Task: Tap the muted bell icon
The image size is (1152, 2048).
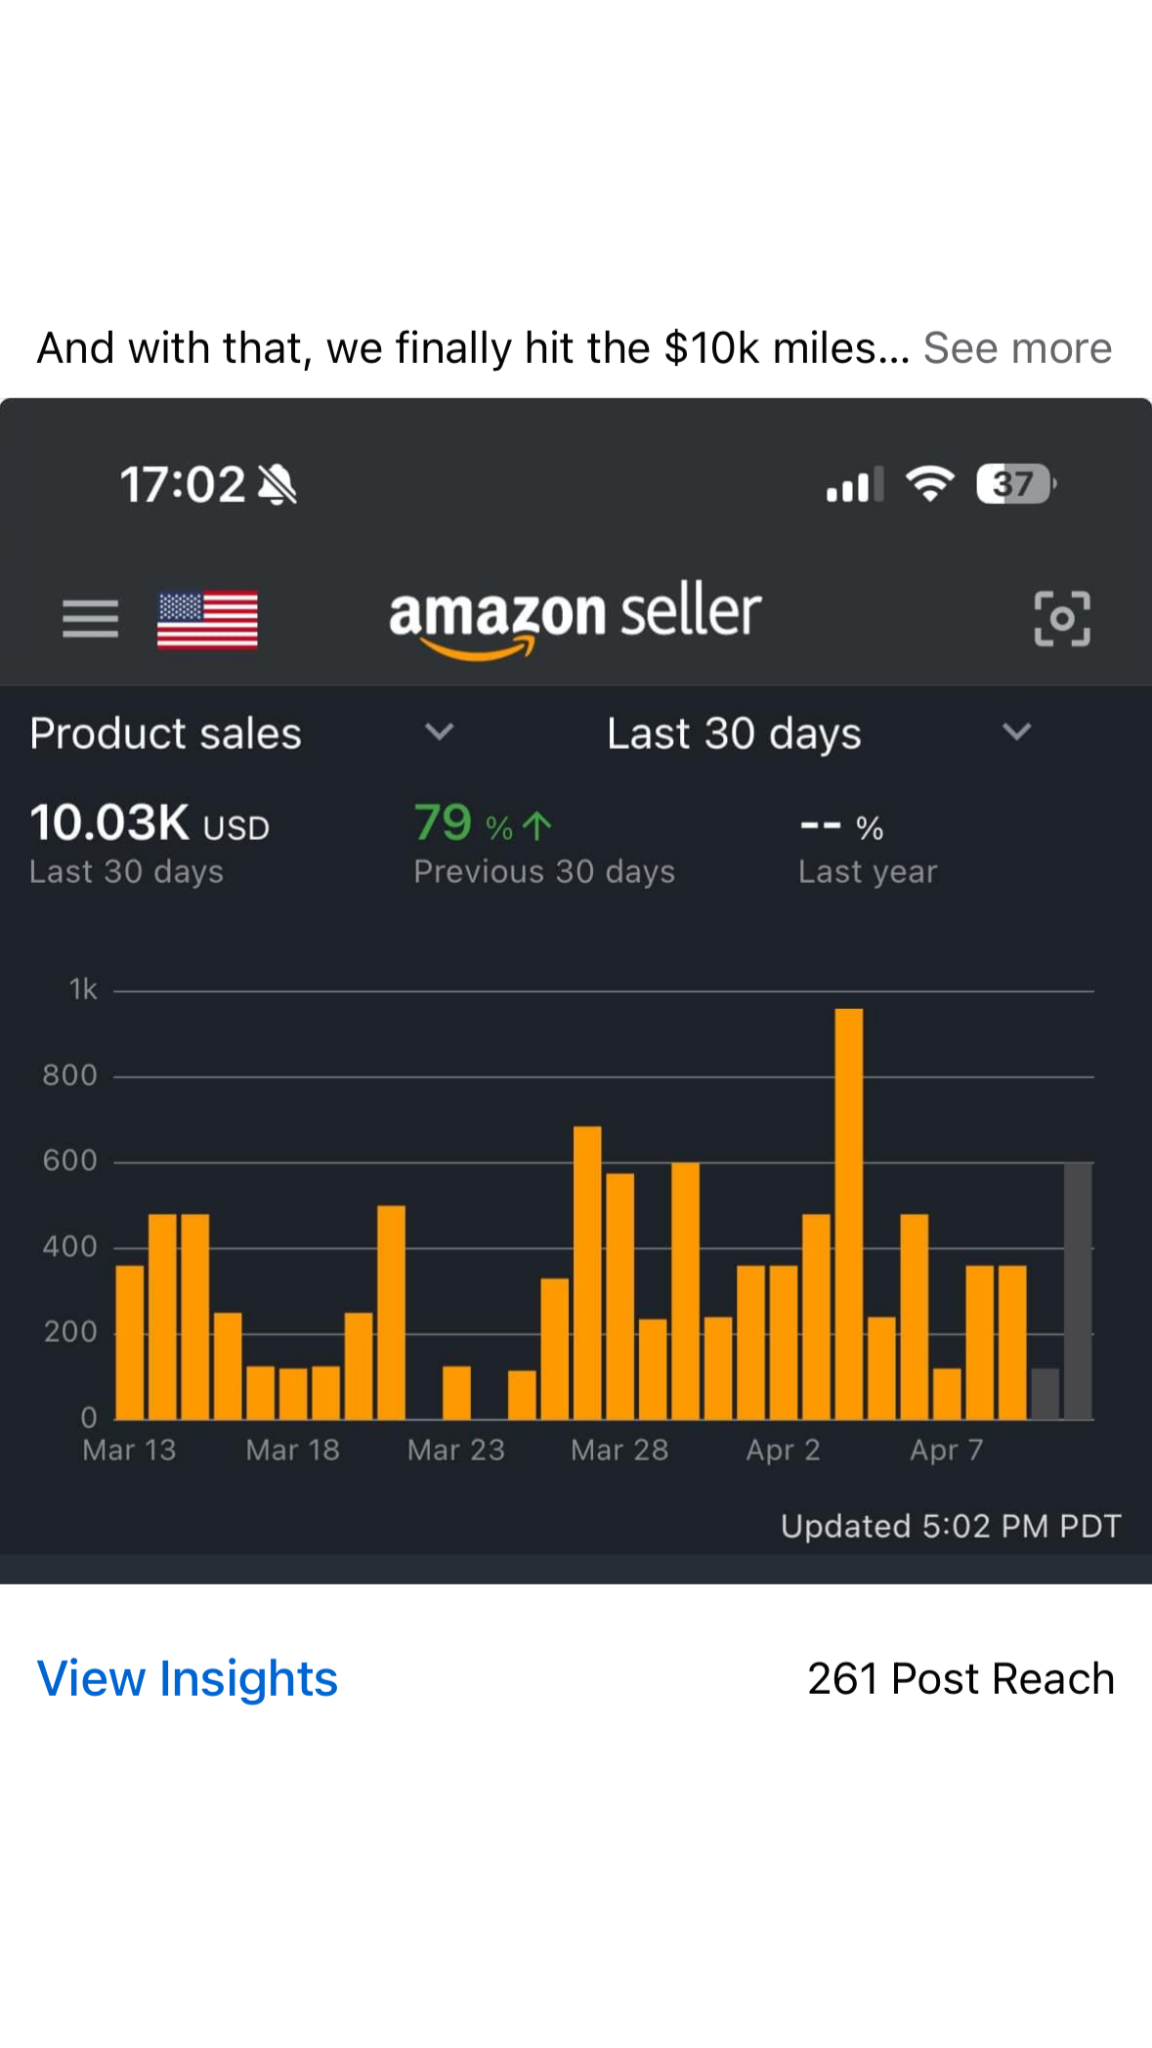Action: click(x=277, y=485)
